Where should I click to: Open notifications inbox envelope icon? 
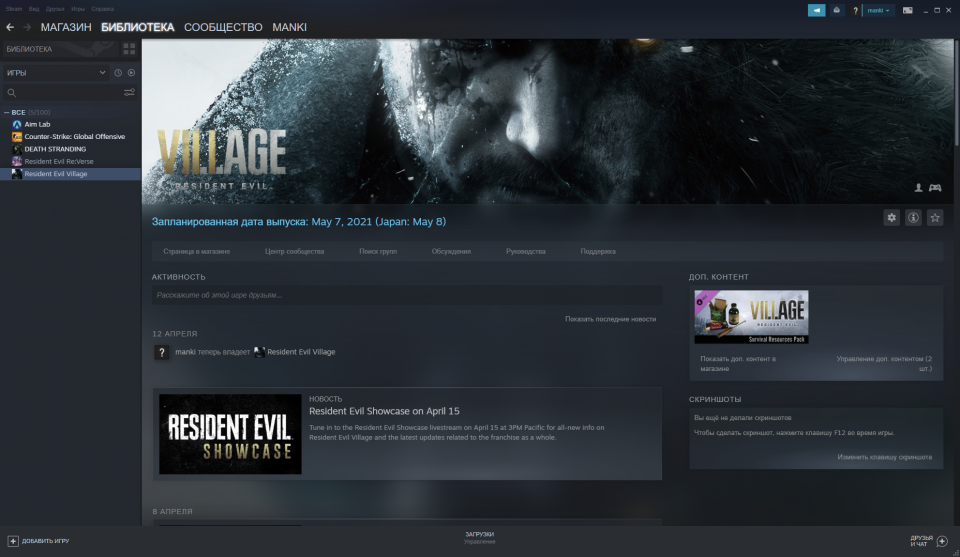pos(836,10)
